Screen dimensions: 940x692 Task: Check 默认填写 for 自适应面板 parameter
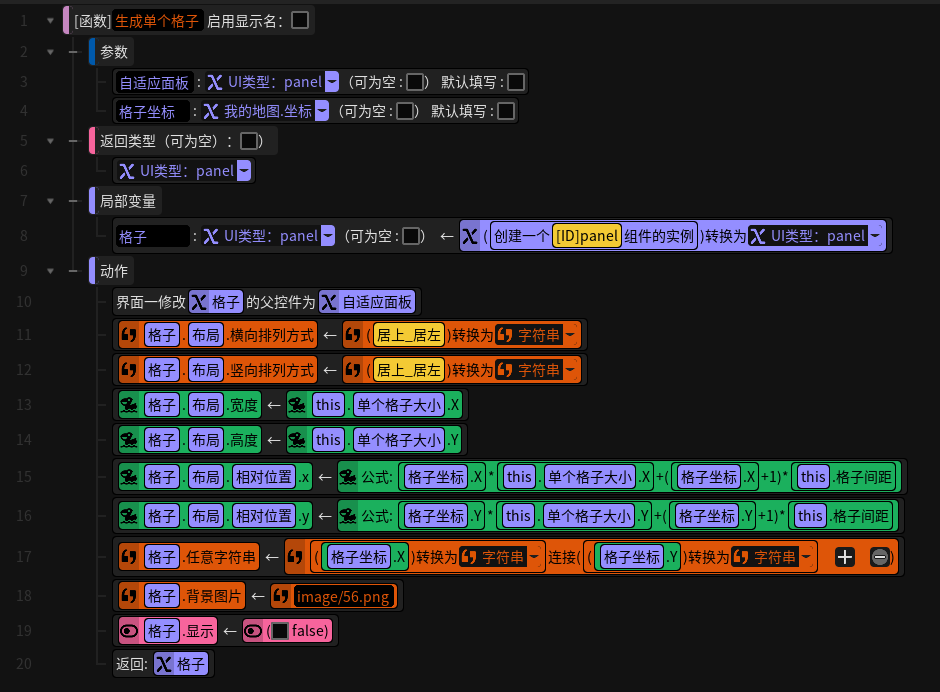pos(516,82)
